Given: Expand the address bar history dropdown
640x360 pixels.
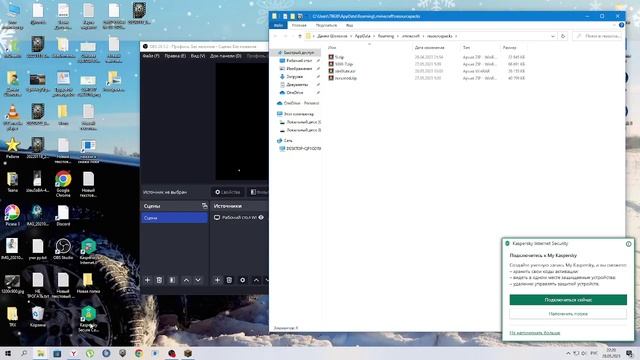Looking at the screenshot, I should tap(553, 36).
